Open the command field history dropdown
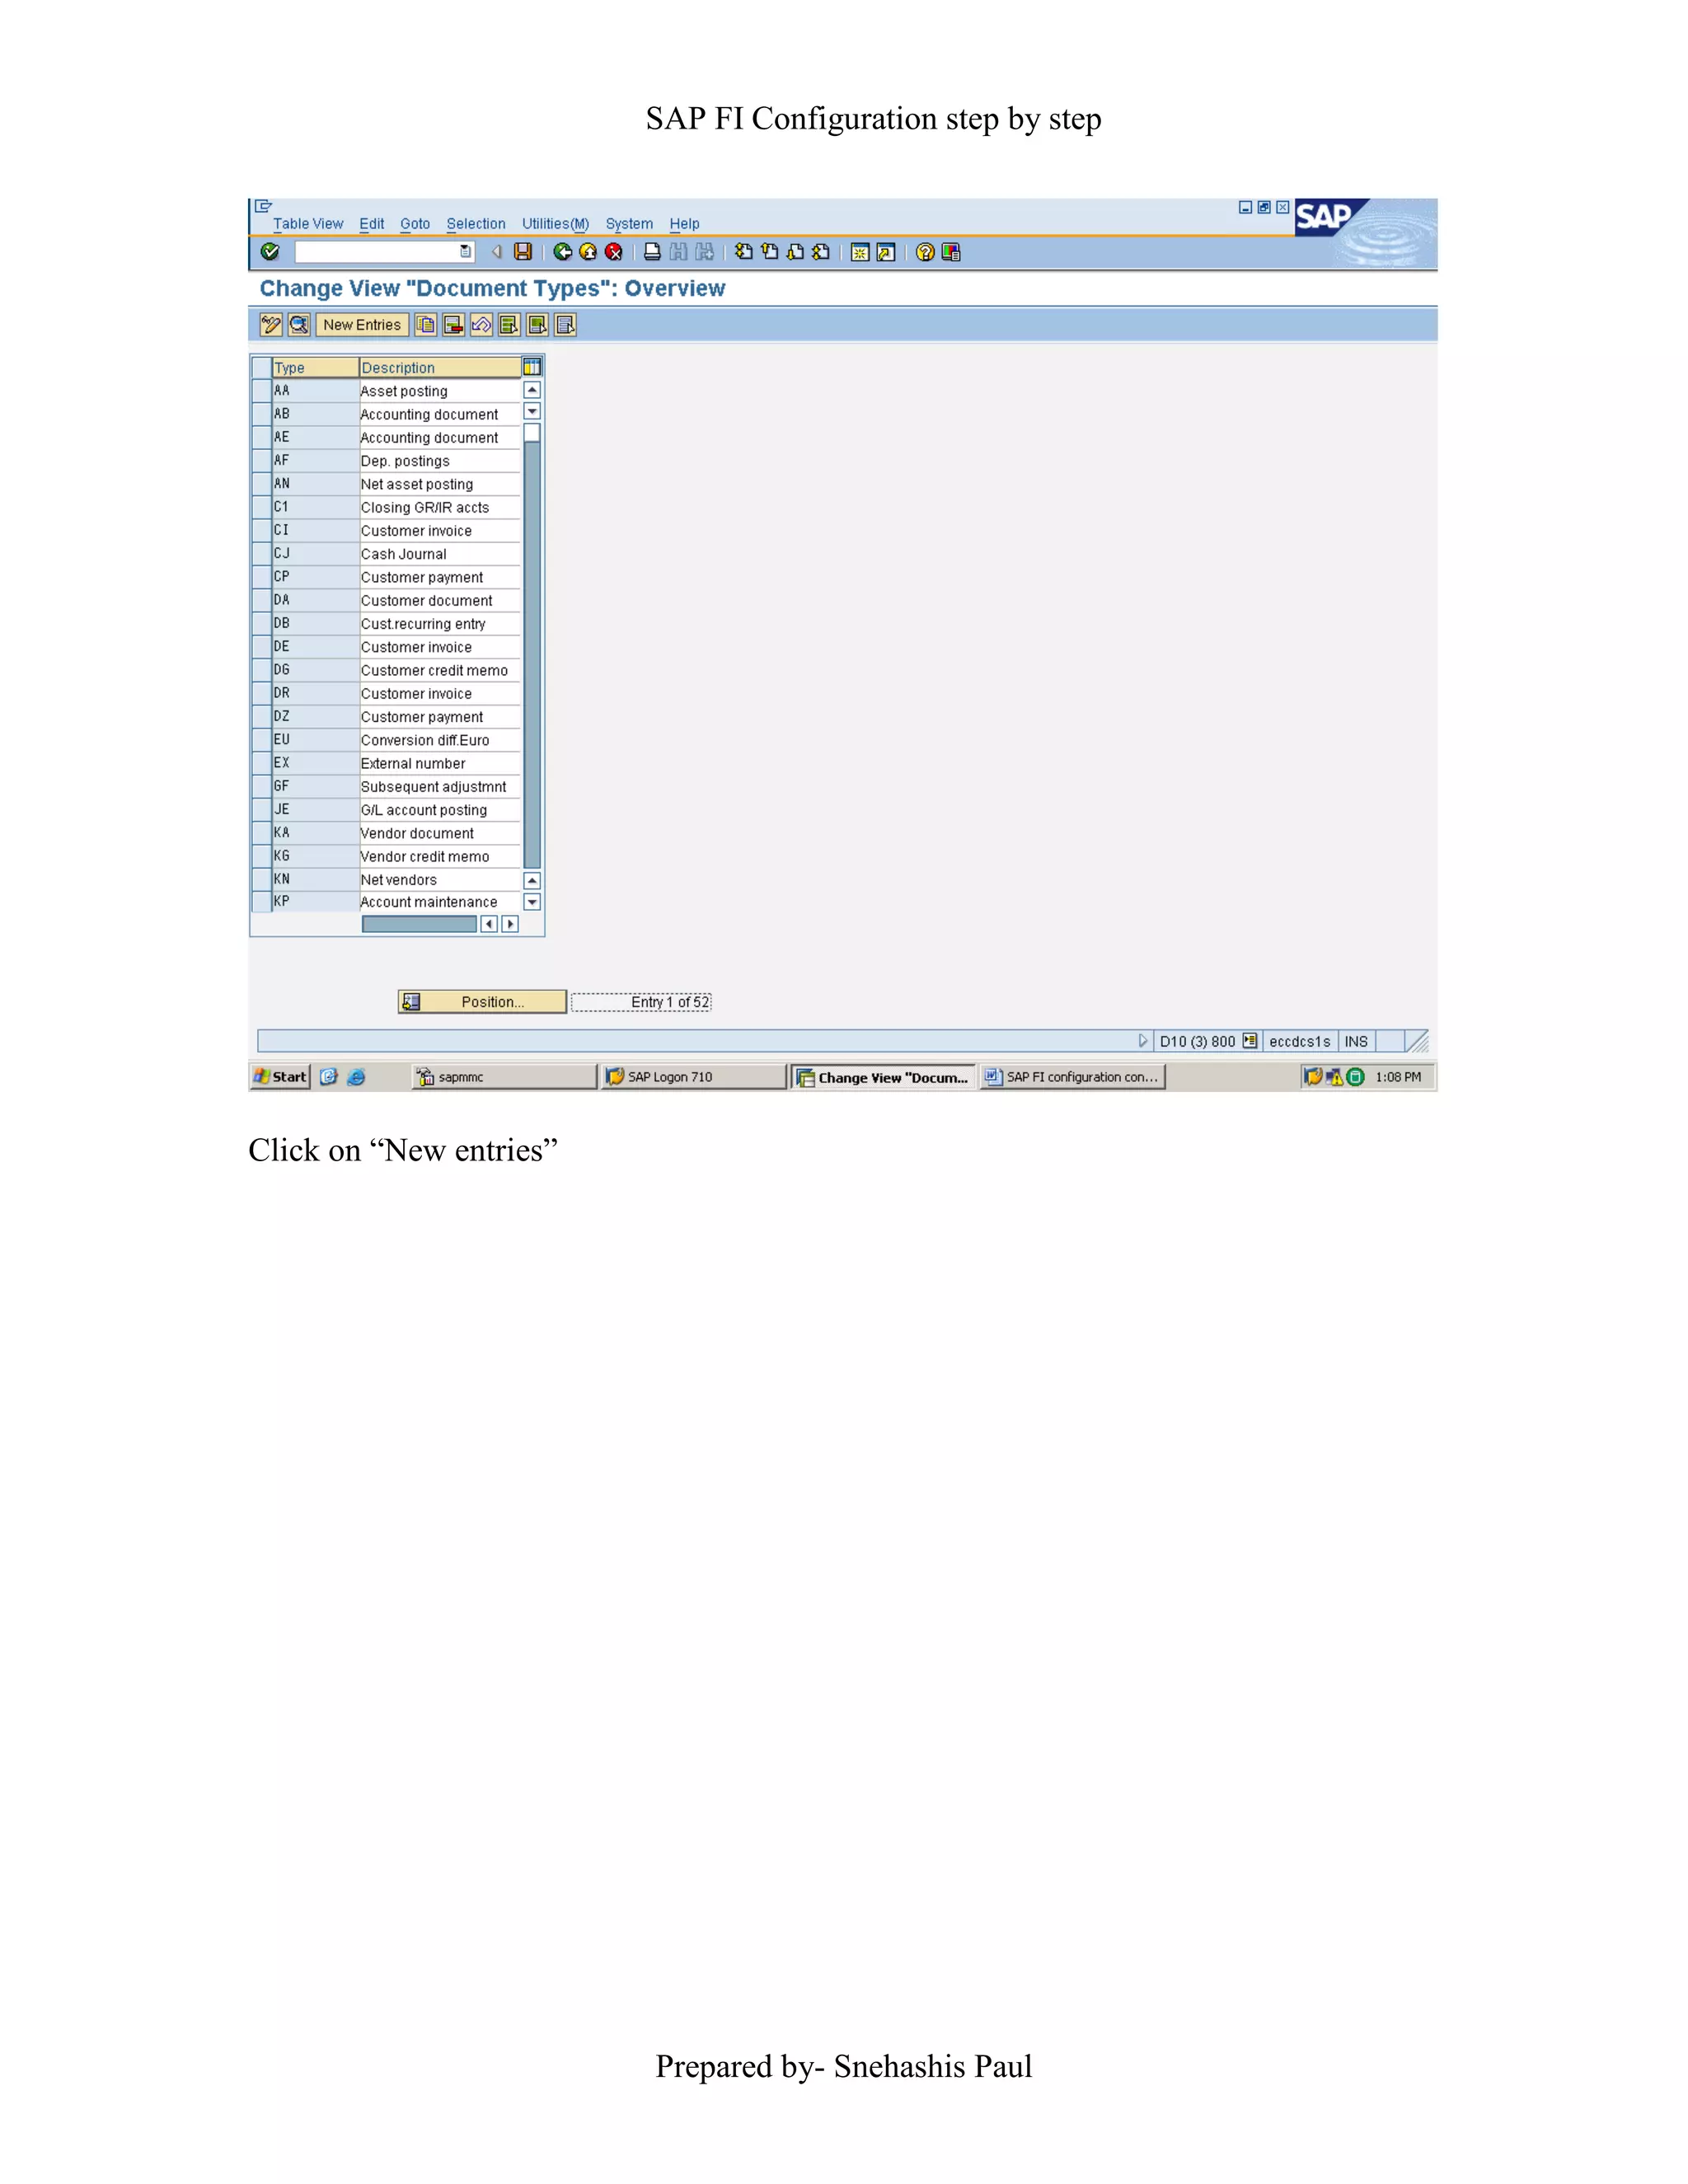The width and height of the screenshot is (1688, 2184). coord(465,252)
